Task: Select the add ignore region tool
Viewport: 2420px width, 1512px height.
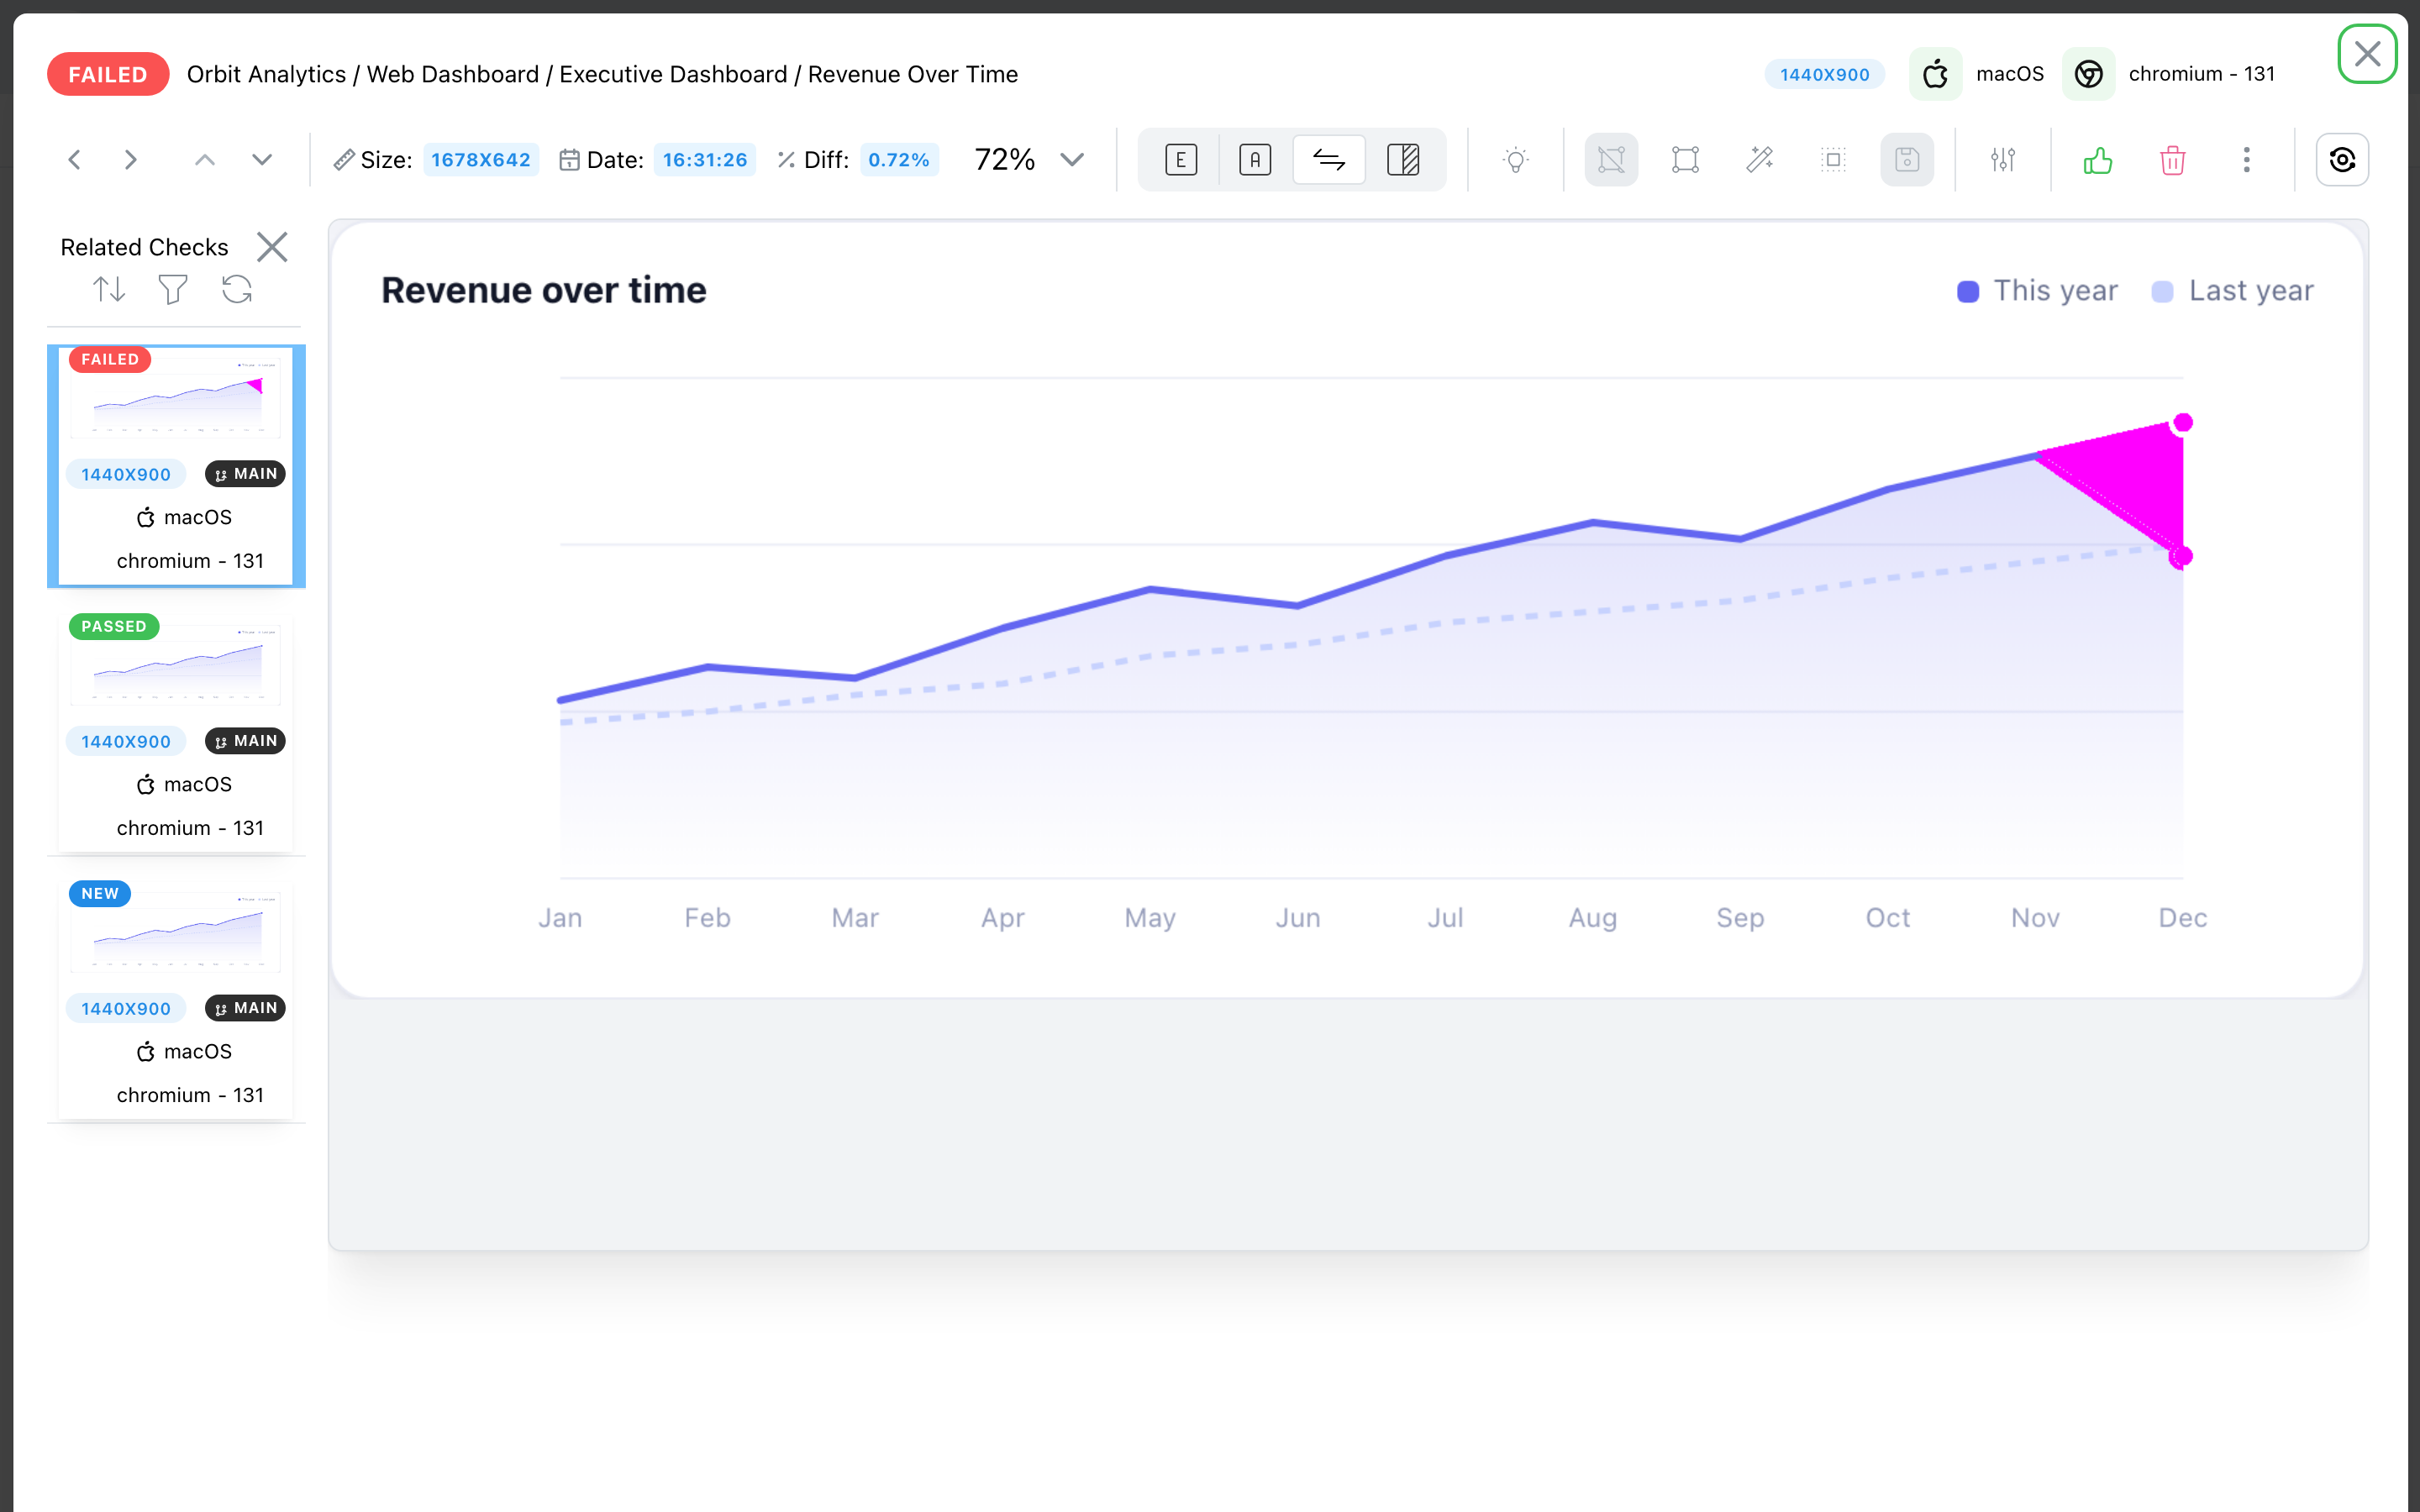Action: pos(1685,160)
